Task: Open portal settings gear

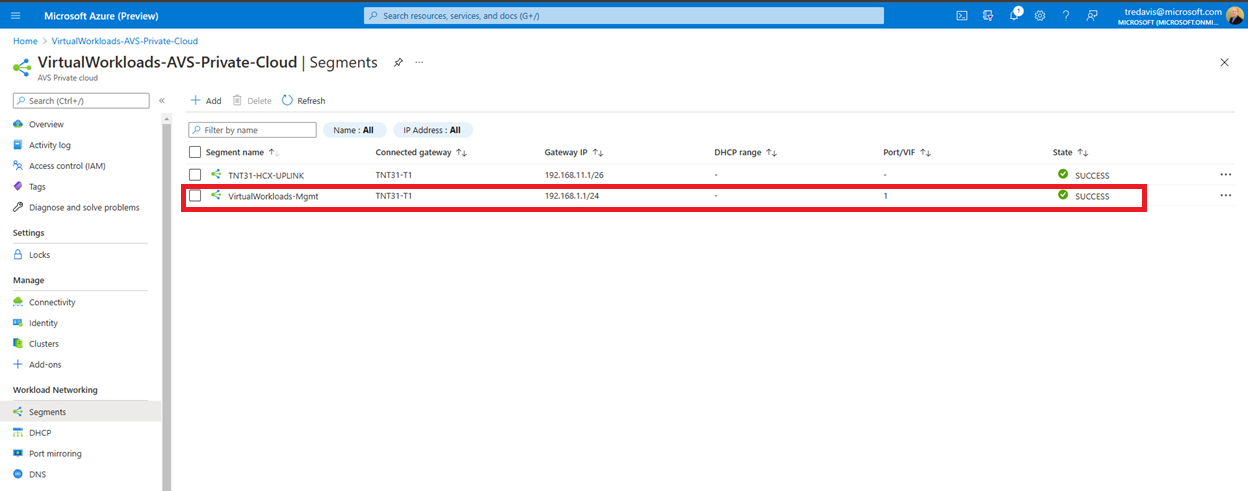Action: pos(1040,15)
